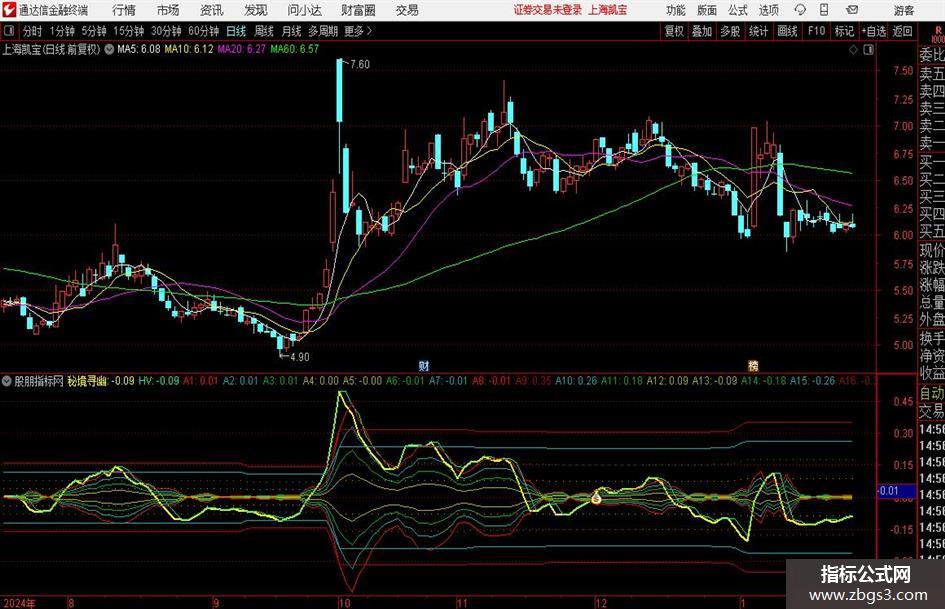Switch to the 5分钟 period tab
Screen dimensions: 945x609
[94, 31]
